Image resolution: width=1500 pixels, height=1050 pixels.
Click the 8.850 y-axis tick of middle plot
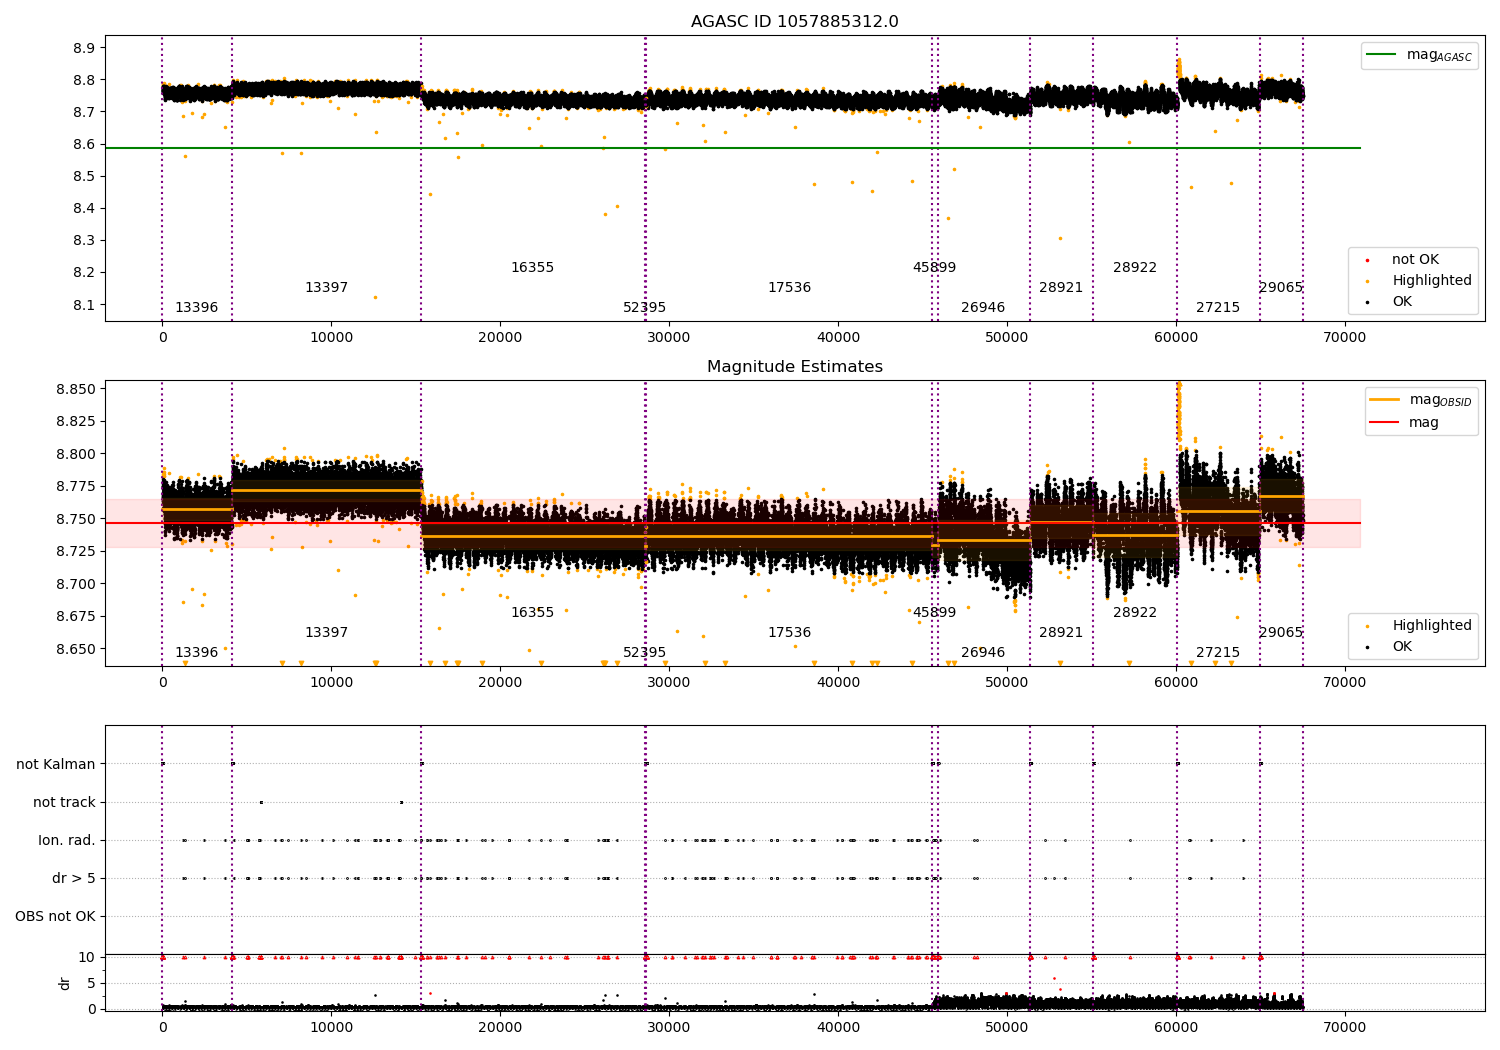click(76, 389)
